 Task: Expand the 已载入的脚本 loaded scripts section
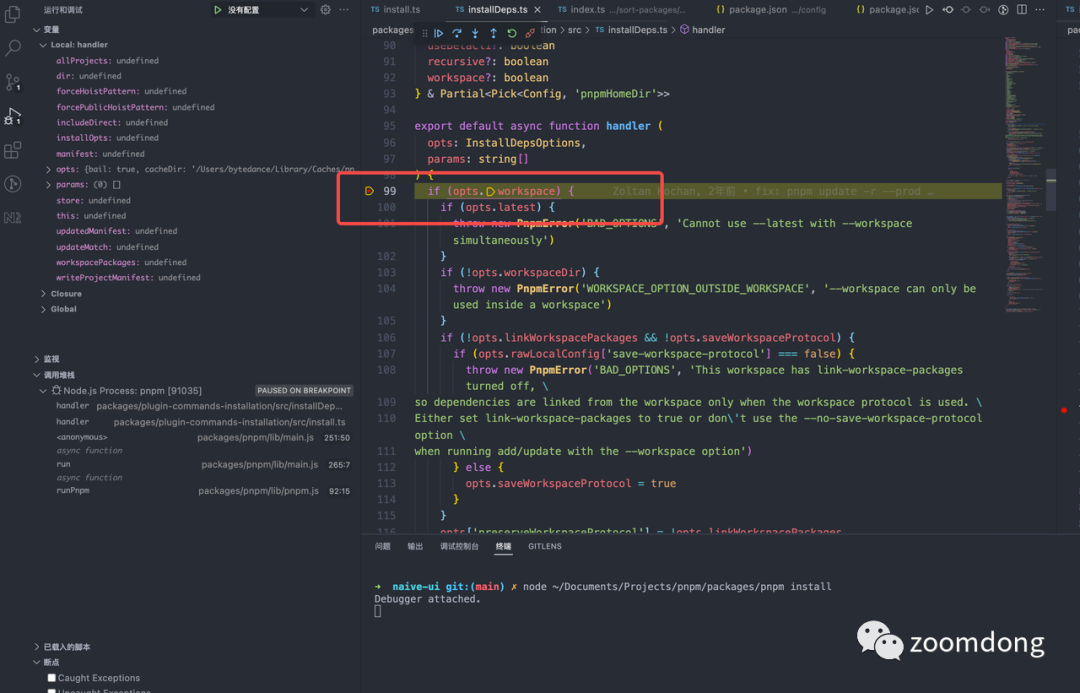(x=37, y=647)
